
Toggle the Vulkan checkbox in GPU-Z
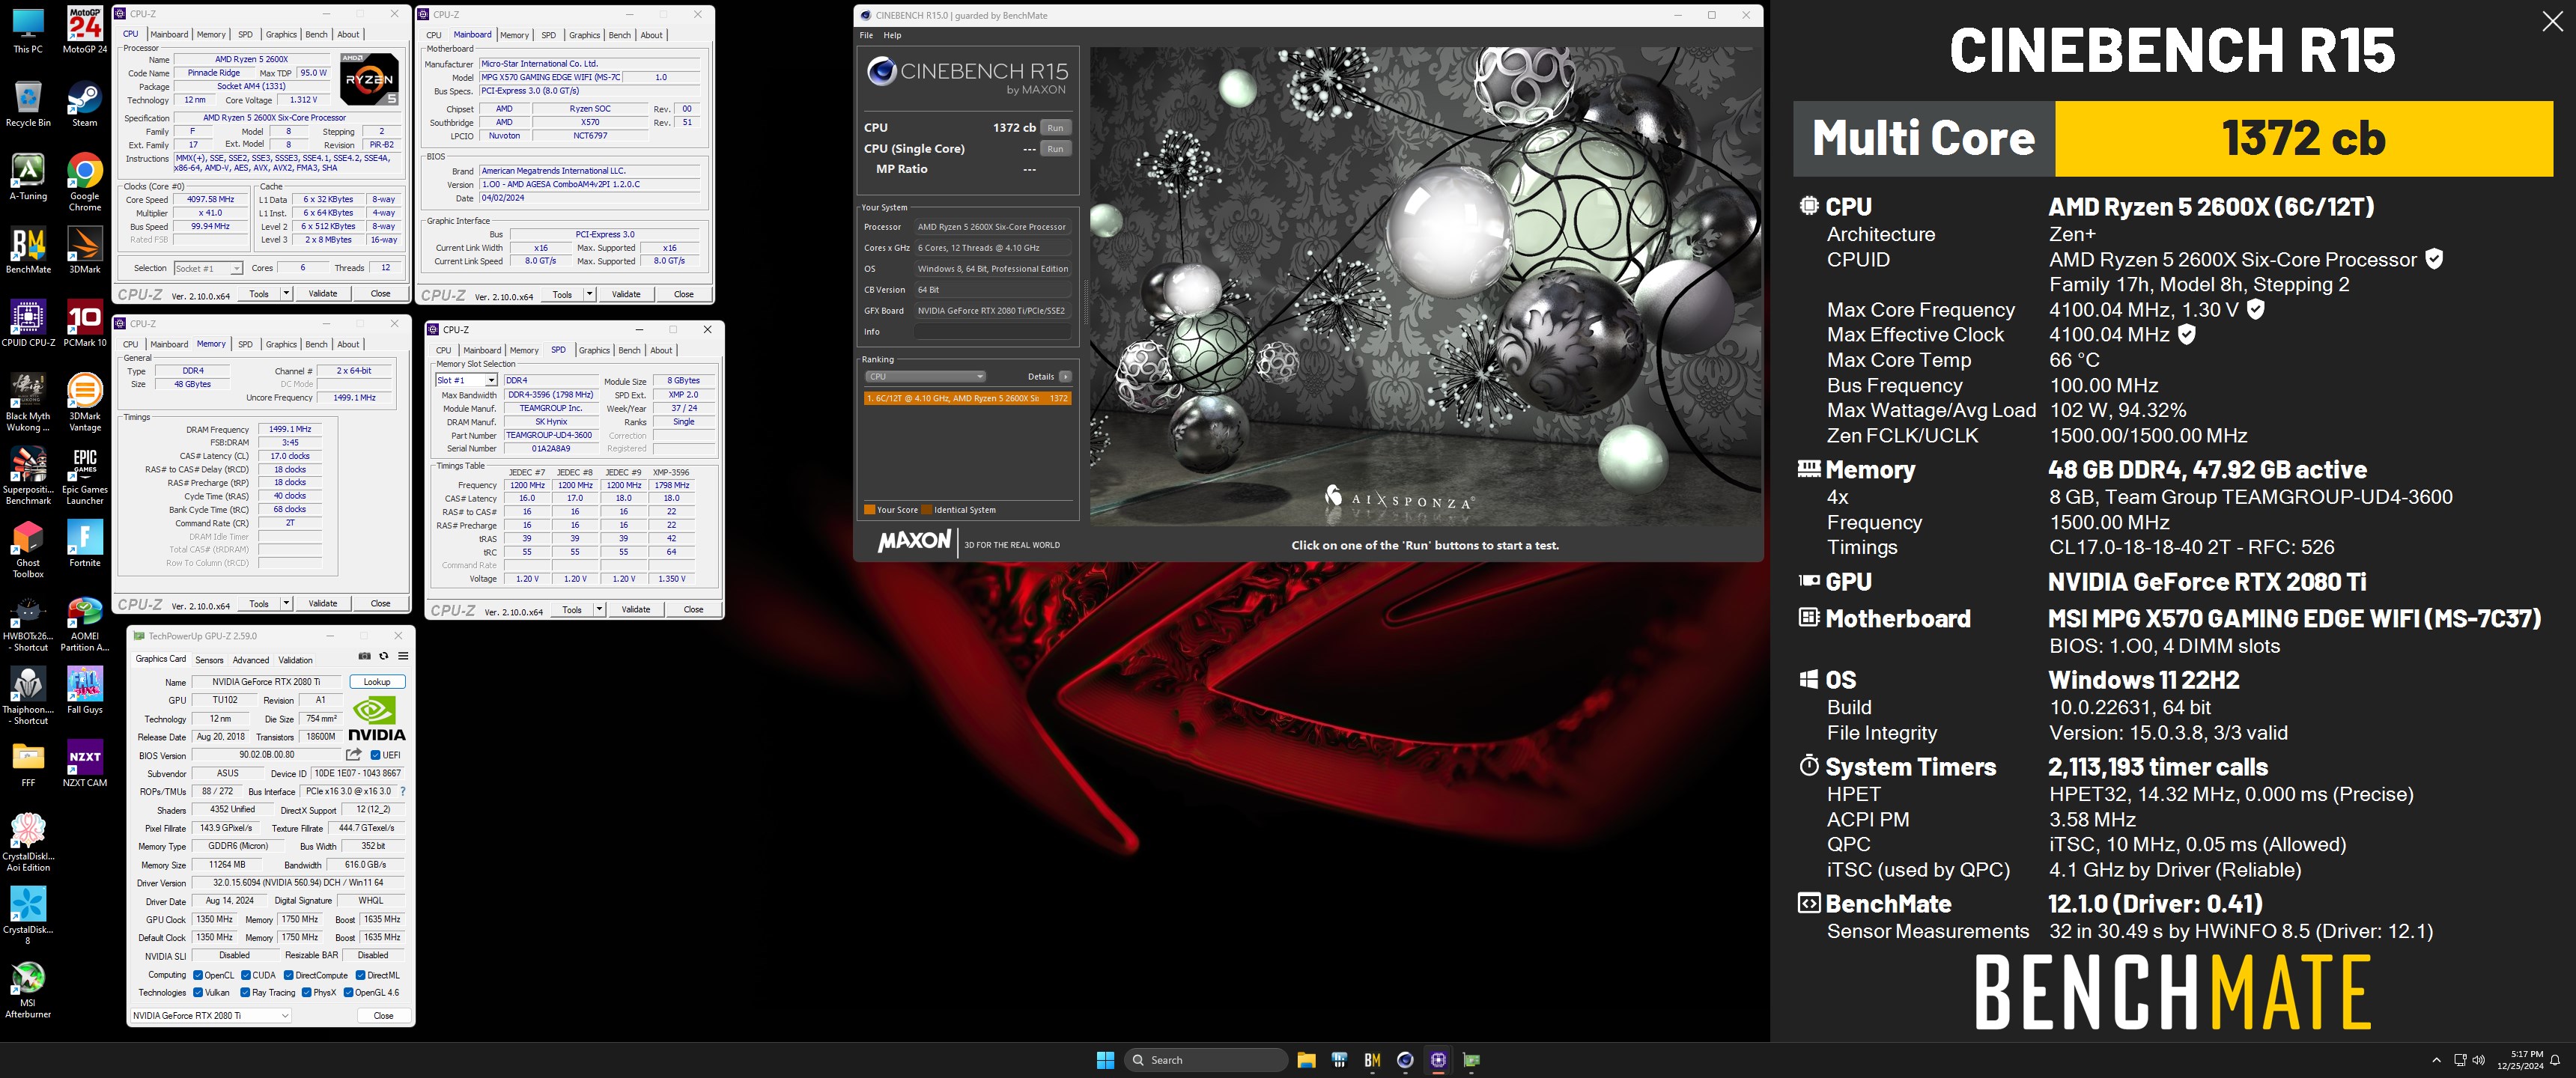click(198, 992)
